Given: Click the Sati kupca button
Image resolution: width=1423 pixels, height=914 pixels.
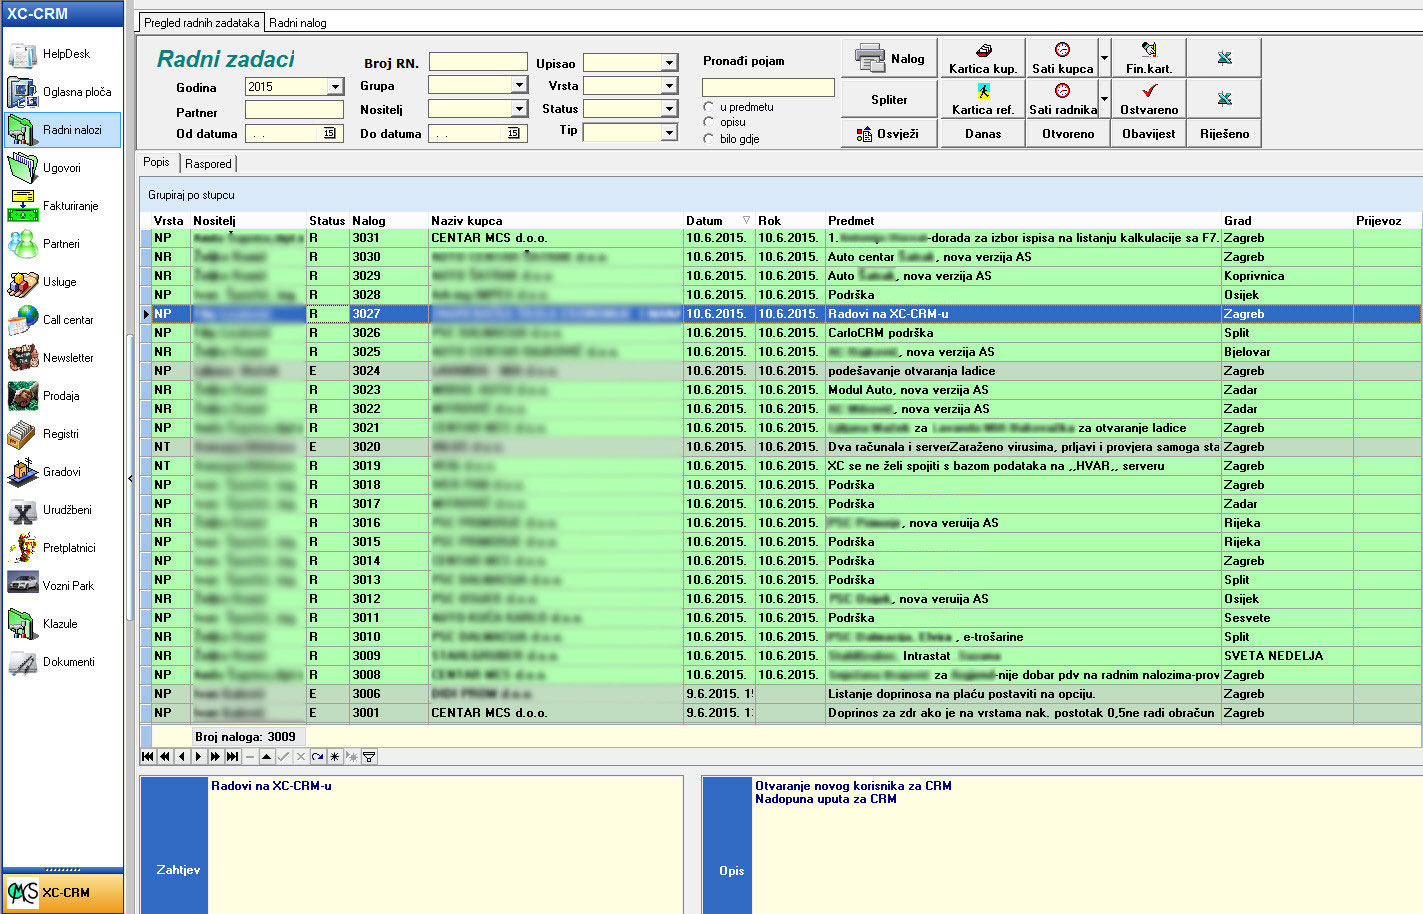Looking at the screenshot, I should pos(1062,58).
